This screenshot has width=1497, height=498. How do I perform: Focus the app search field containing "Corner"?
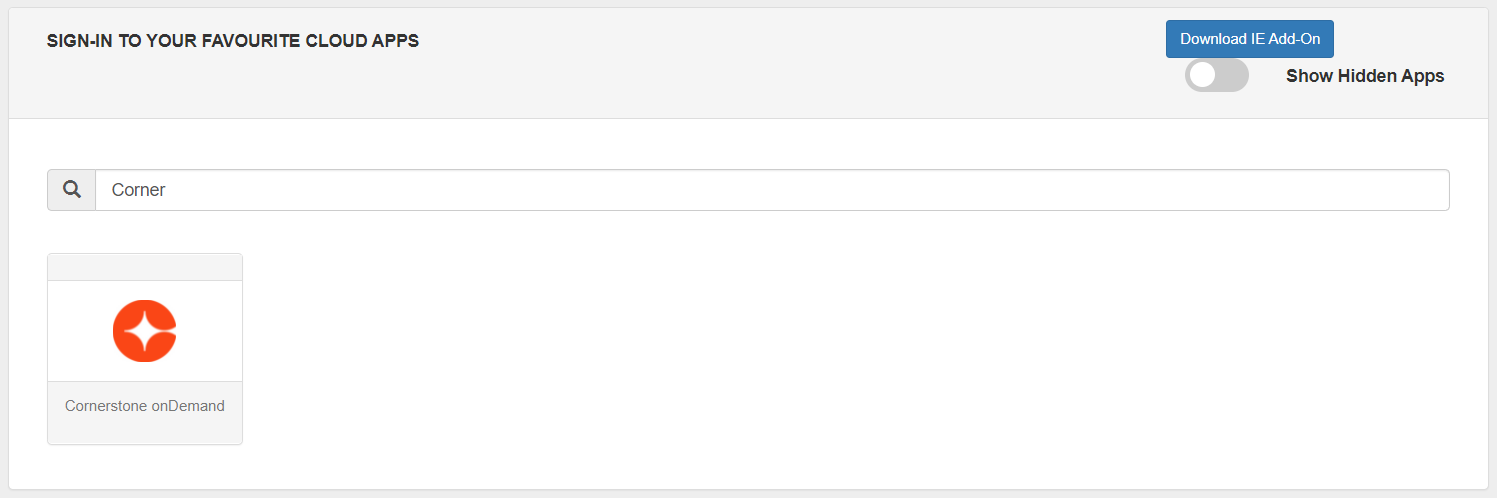coord(770,190)
